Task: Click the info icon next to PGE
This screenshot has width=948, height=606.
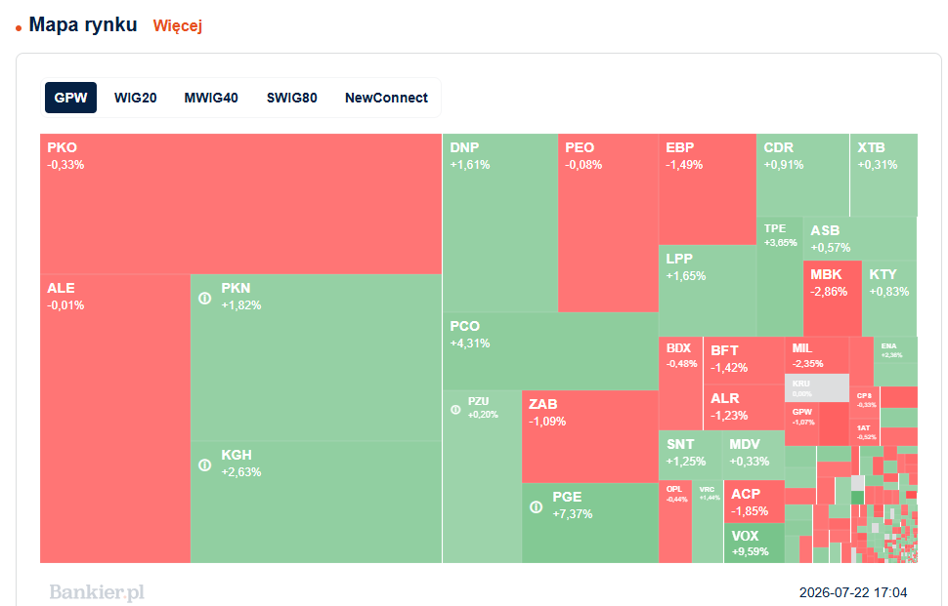Action: tap(536, 507)
